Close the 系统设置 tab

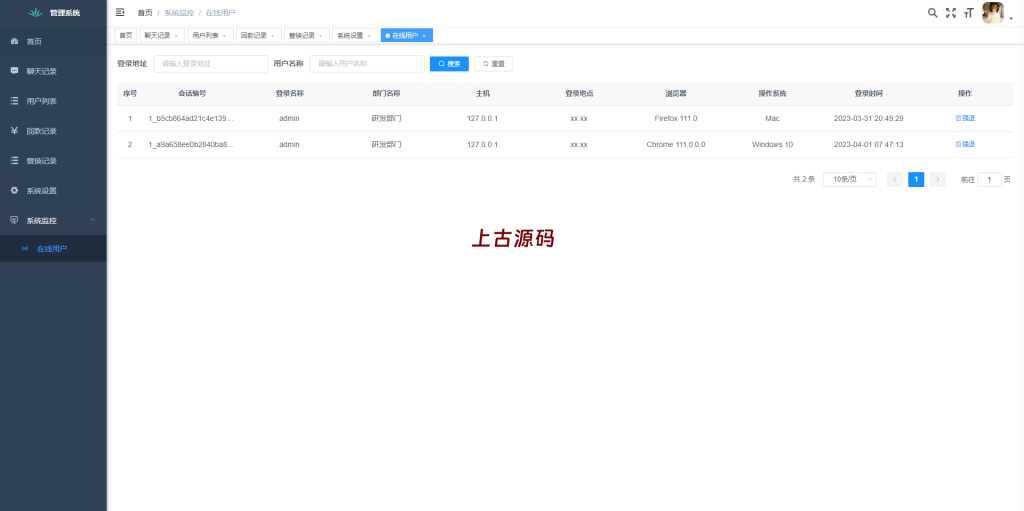[x=369, y=36]
